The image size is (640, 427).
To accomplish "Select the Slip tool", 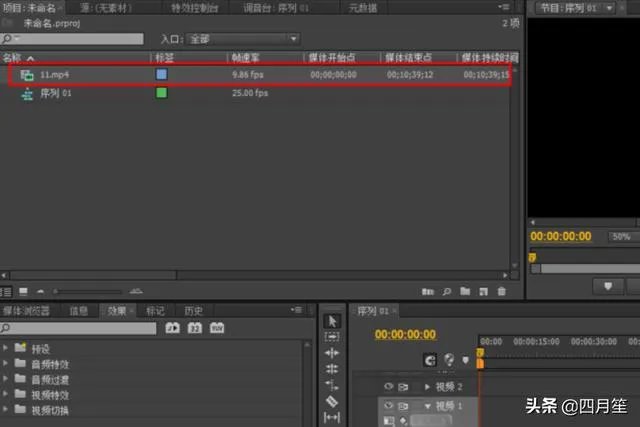I will [332, 417].
